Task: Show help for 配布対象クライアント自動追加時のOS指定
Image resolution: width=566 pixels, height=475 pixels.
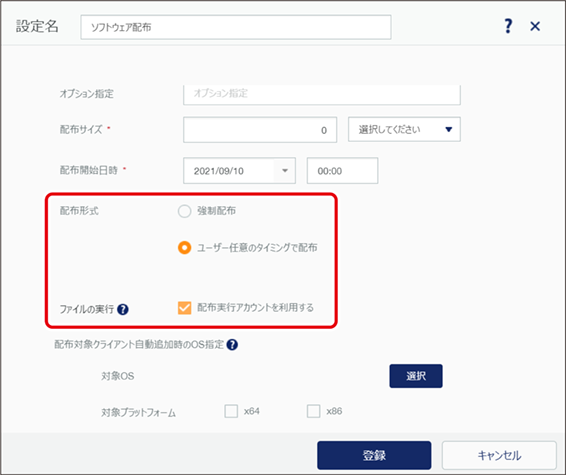Action: 232,345
